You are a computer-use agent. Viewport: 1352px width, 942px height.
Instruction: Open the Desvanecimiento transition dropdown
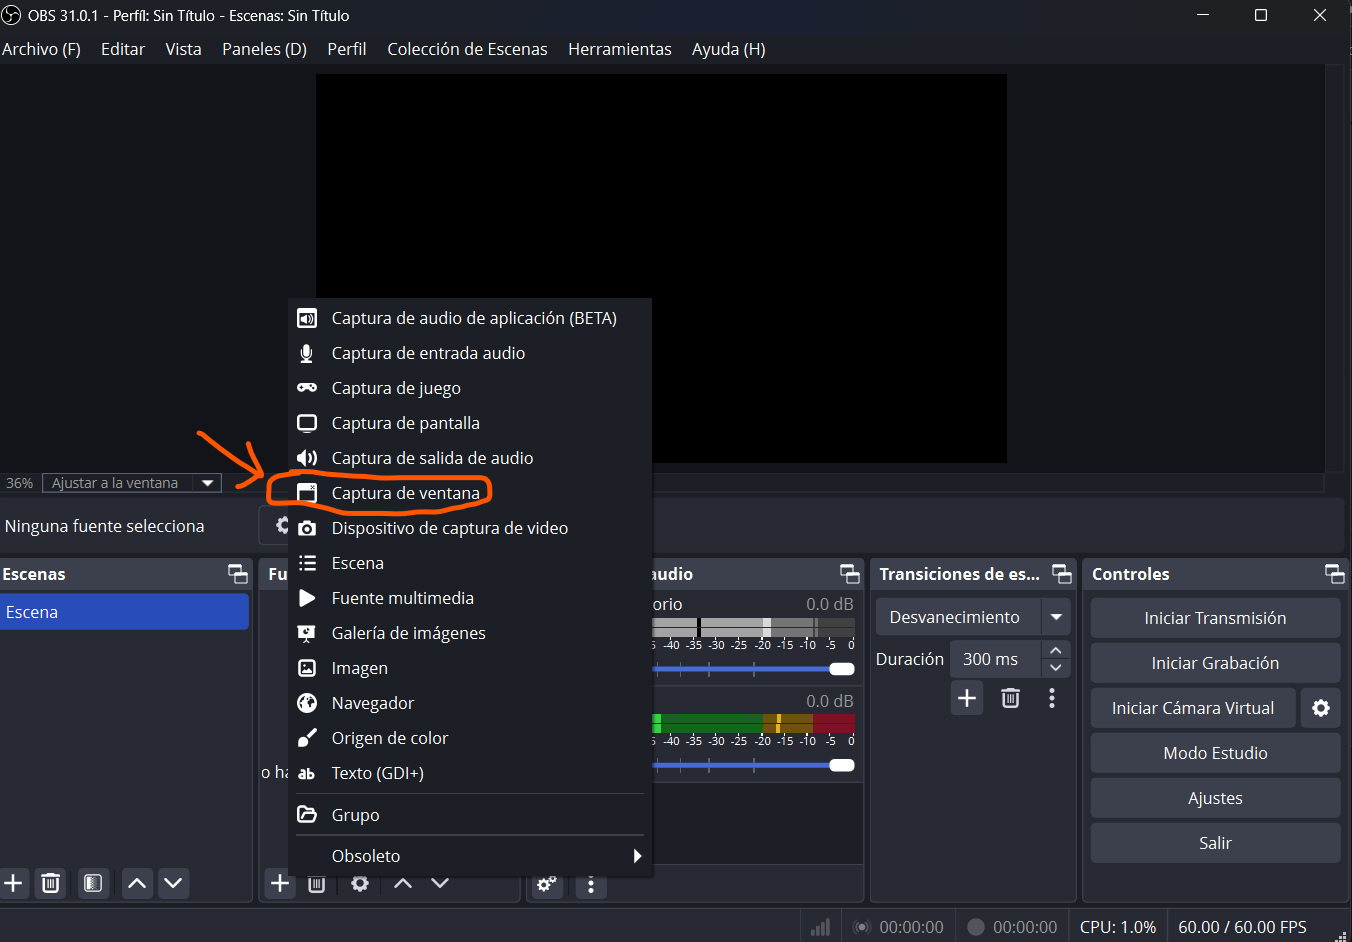click(x=1056, y=617)
